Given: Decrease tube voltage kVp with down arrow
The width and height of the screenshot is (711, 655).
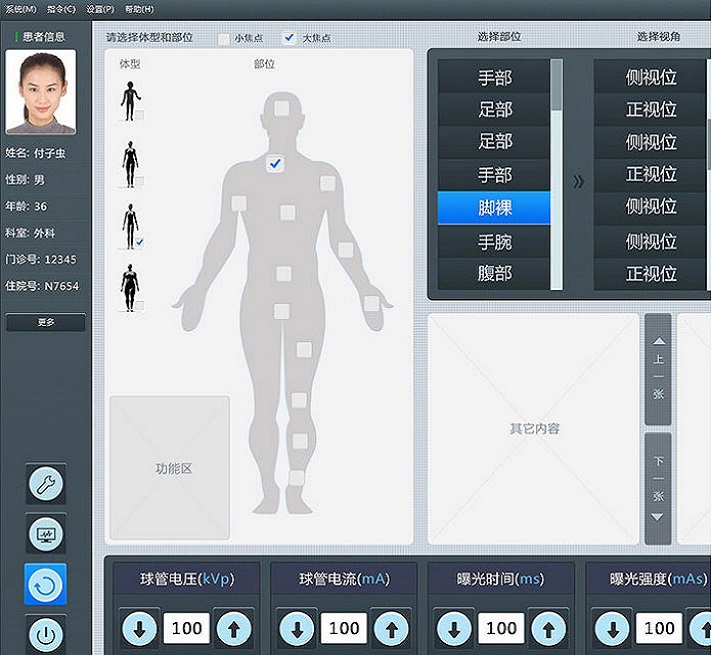Looking at the screenshot, I should click(139, 628).
